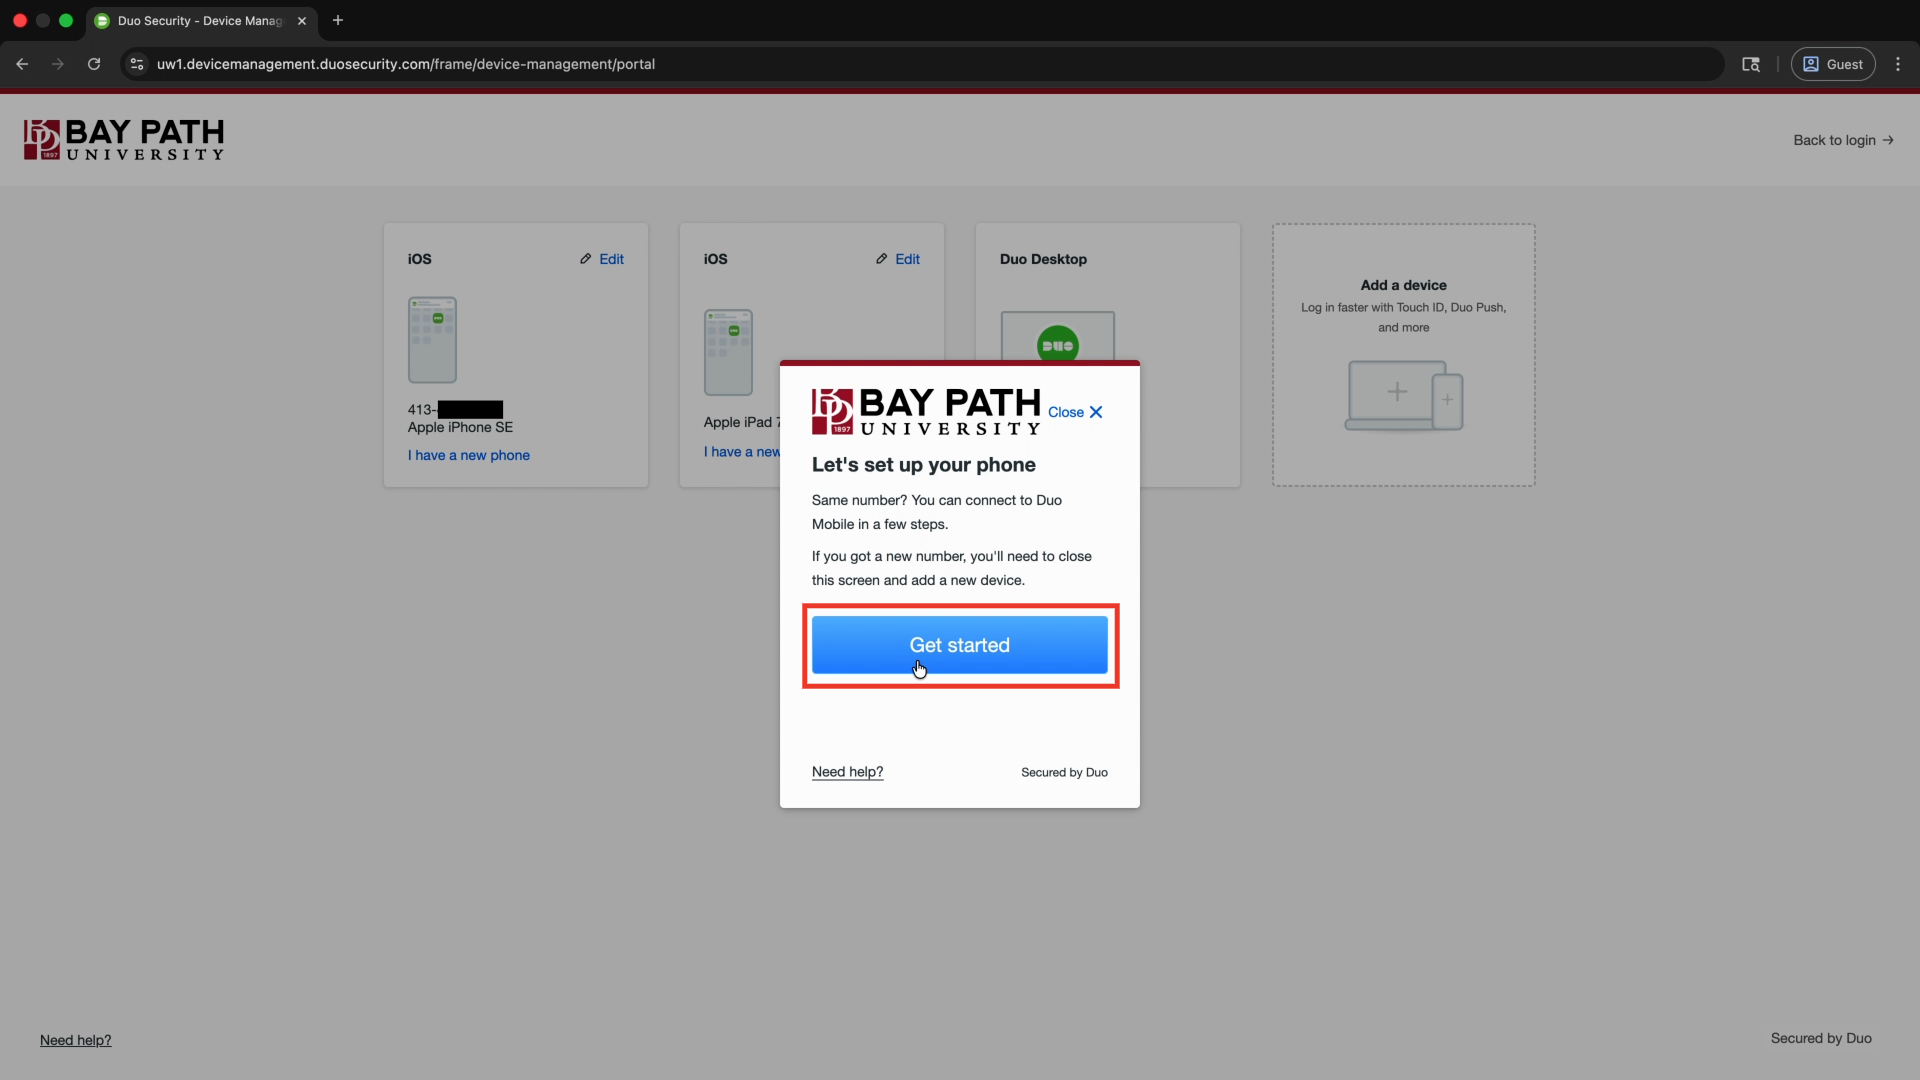Click the iOS title on the iPhone SE card
This screenshot has height=1080, width=1920.
click(x=419, y=259)
